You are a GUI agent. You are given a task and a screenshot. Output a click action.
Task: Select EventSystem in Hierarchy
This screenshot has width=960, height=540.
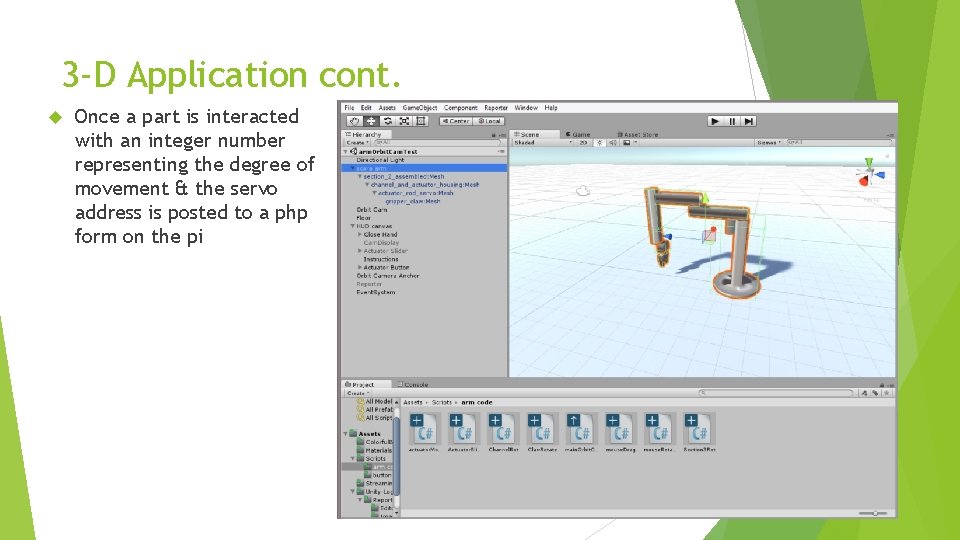tap(376, 292)
